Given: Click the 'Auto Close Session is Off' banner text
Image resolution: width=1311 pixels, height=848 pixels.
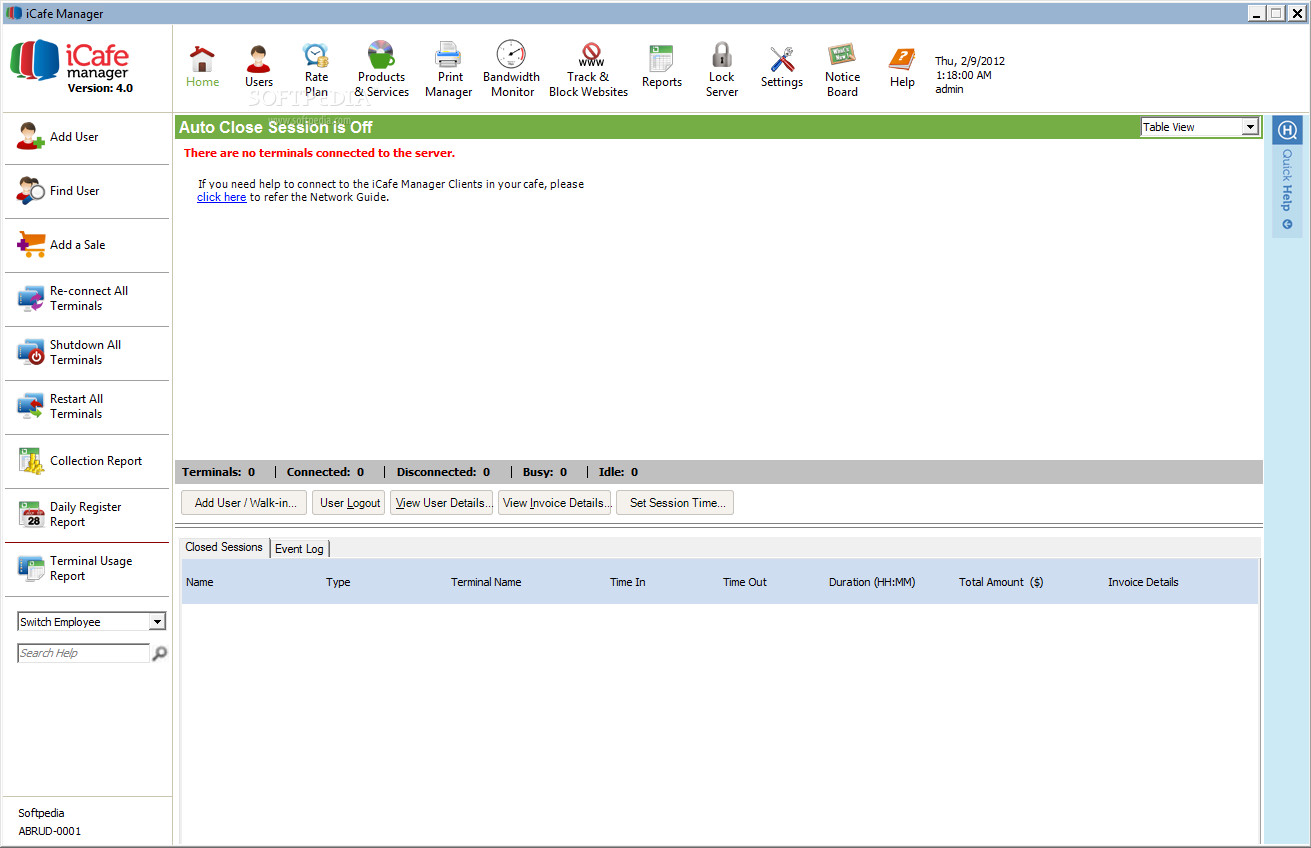Looking at the screenshot, I should 276,127.
